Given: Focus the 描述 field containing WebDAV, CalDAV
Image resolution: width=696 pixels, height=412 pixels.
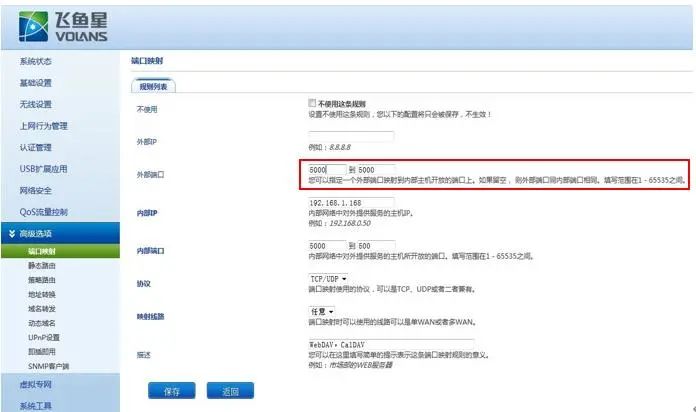Looking at the screenshot, I should pos(391,345).
